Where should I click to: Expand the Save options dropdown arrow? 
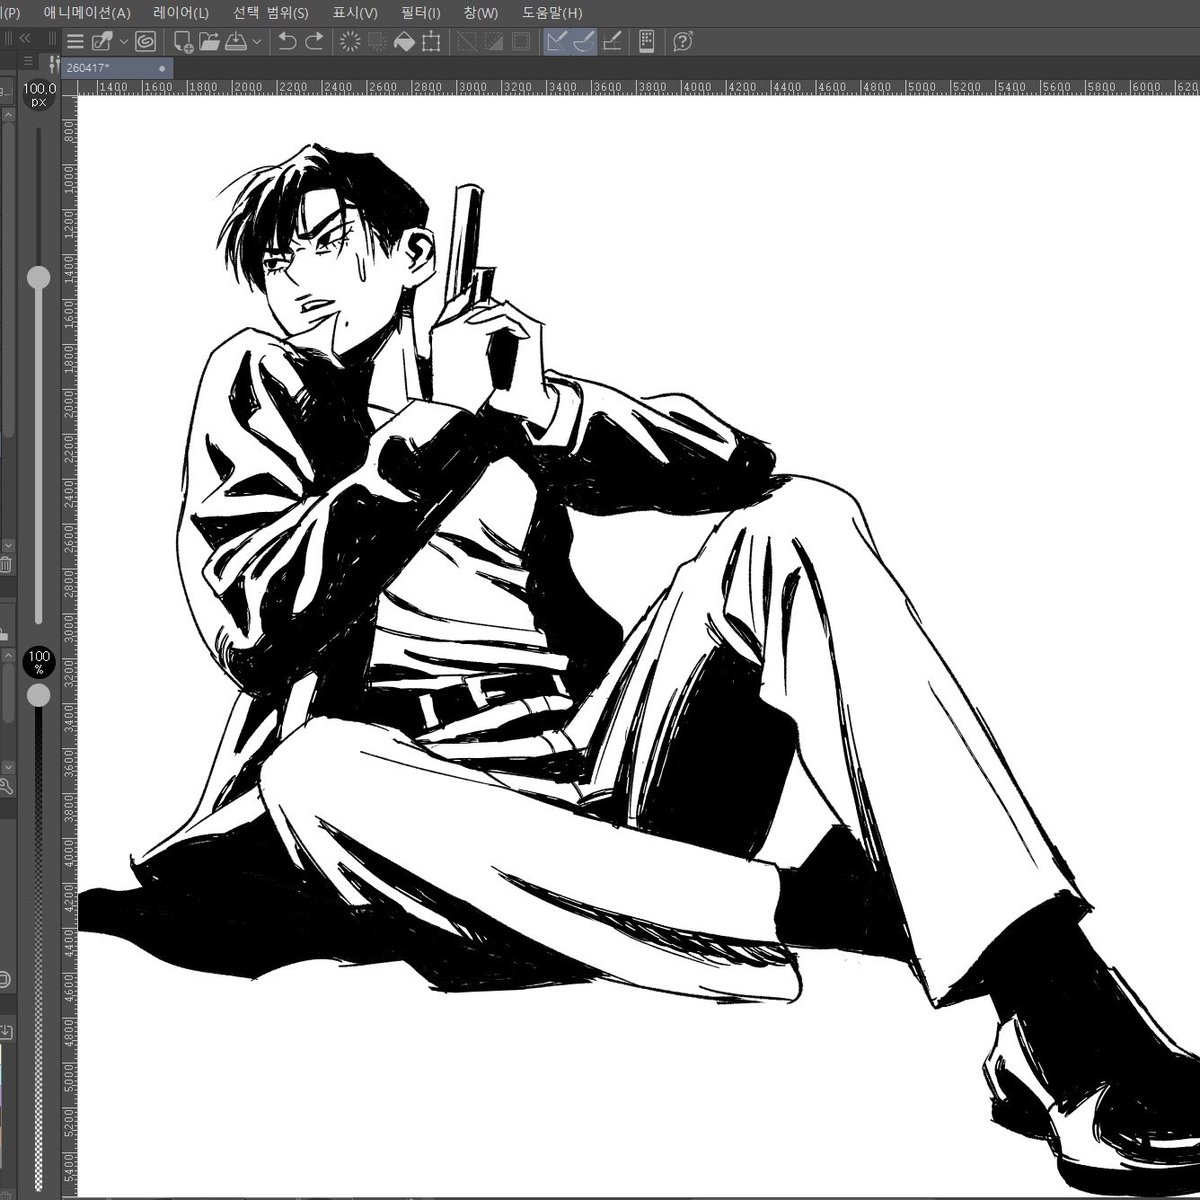[x=257, y=42]
